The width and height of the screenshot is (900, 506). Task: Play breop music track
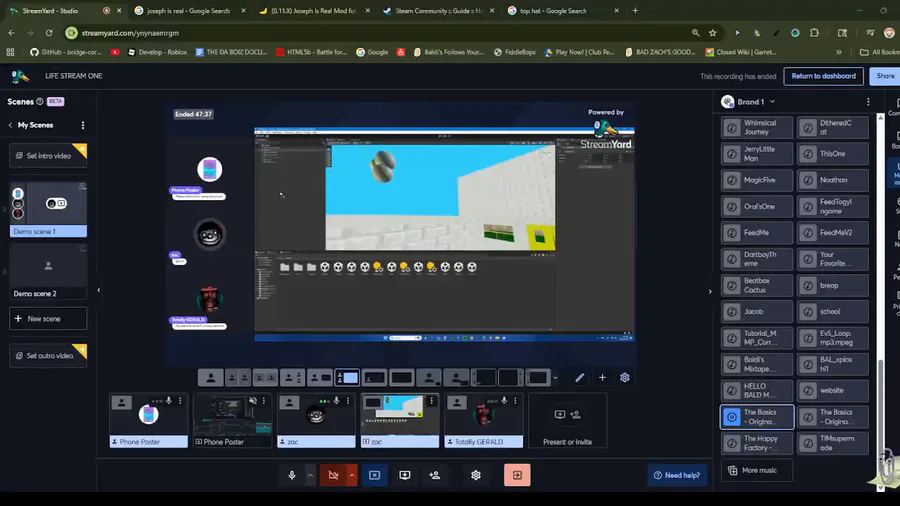(833, 285)
